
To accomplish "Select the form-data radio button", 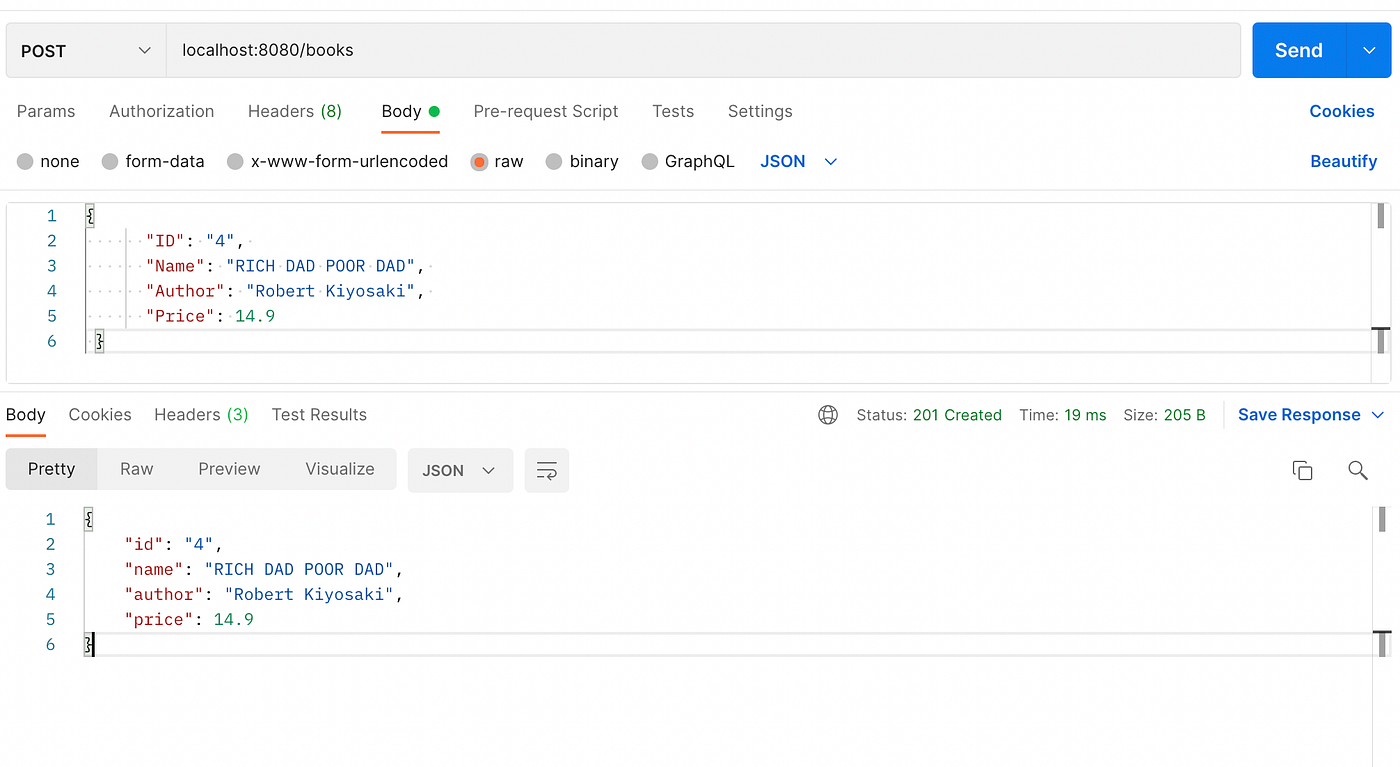I will [x=110, y=162].
